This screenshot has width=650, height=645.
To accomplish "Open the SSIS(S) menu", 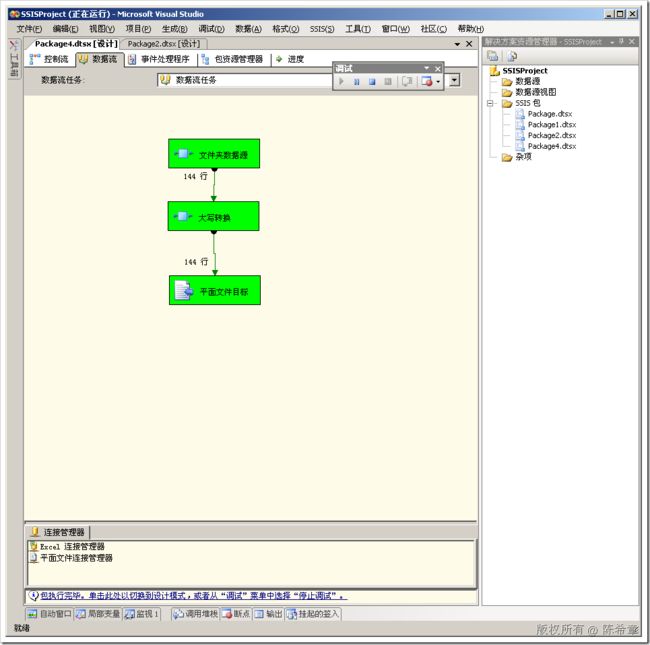I will 322,29.
